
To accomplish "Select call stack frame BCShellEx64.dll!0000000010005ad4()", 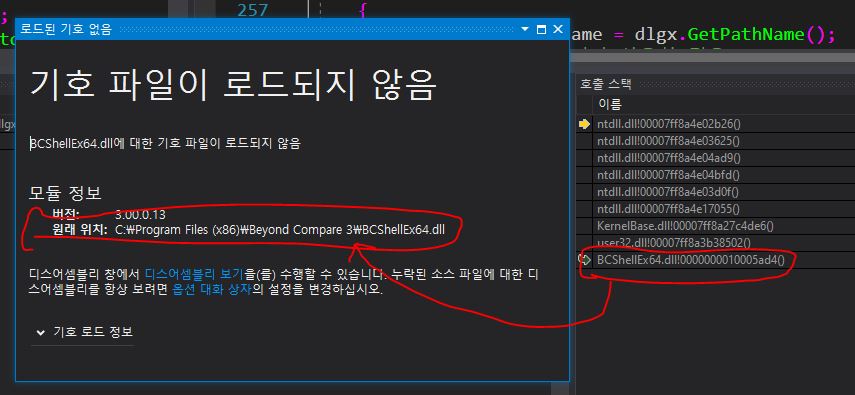I will click(690, 260).
